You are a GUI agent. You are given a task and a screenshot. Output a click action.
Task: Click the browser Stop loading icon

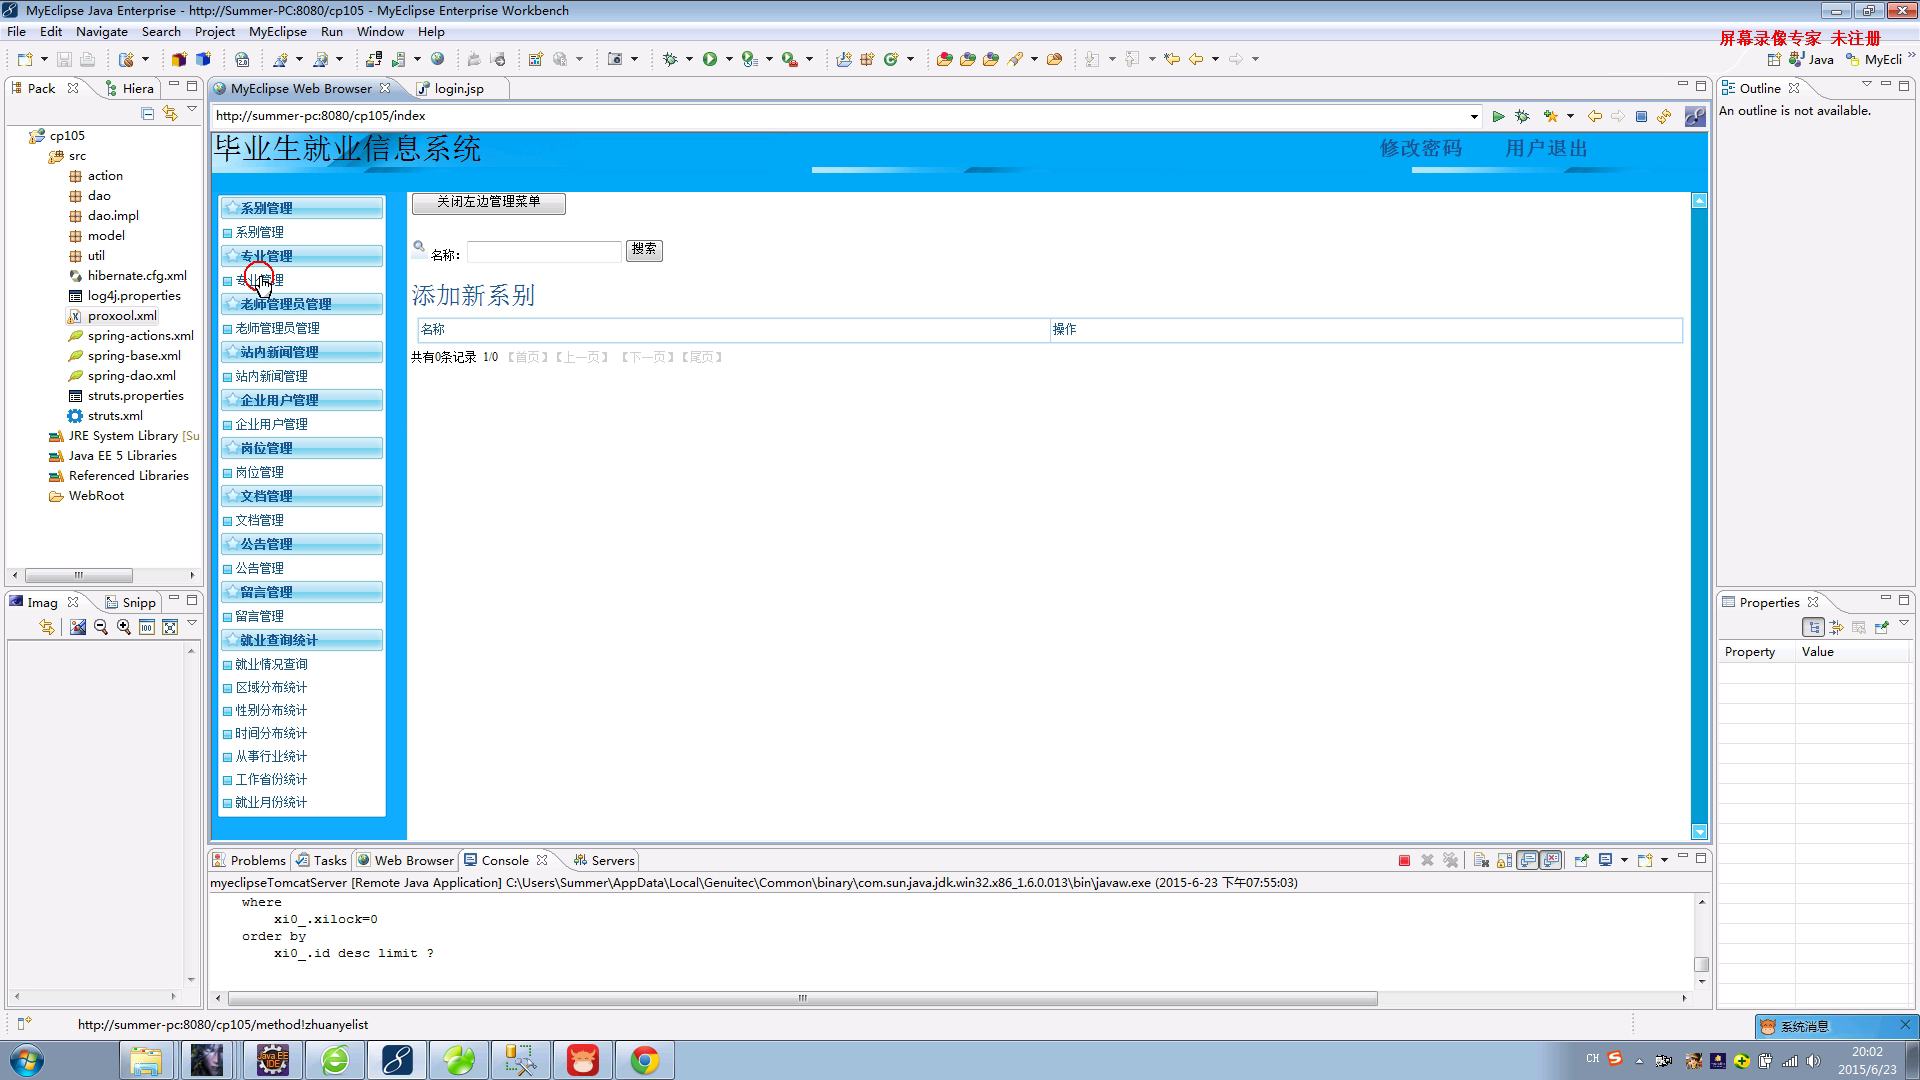tap(1641, 116)
